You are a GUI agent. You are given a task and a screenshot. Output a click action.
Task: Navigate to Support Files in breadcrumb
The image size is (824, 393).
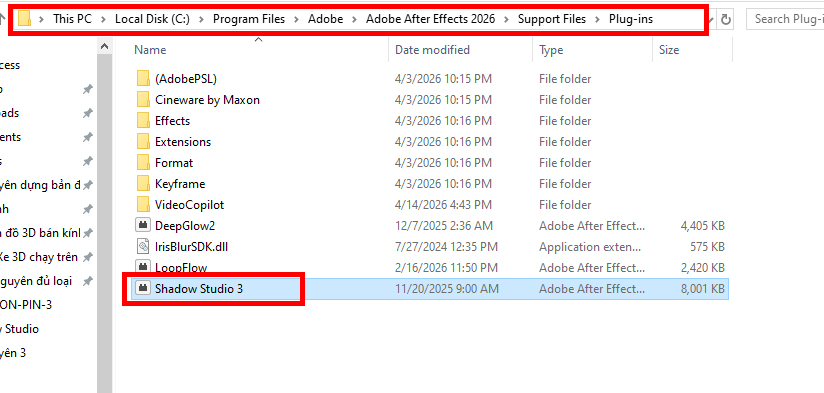click(x=552, y=19)
